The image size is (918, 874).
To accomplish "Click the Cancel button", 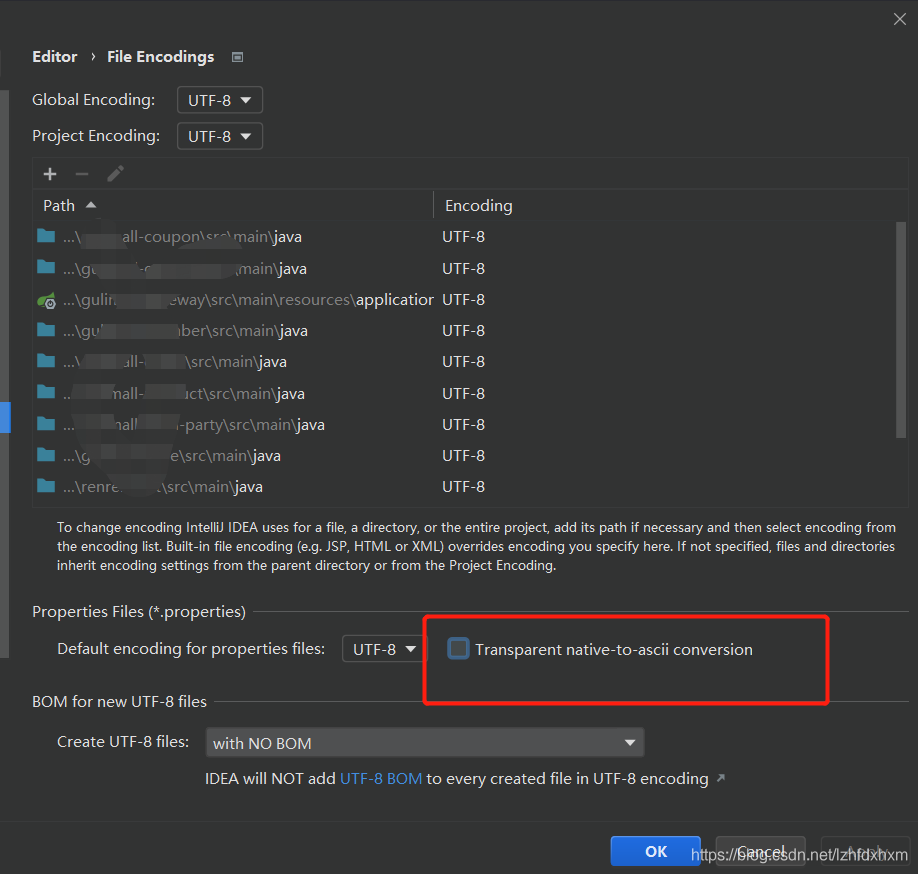I will point(760,851).
